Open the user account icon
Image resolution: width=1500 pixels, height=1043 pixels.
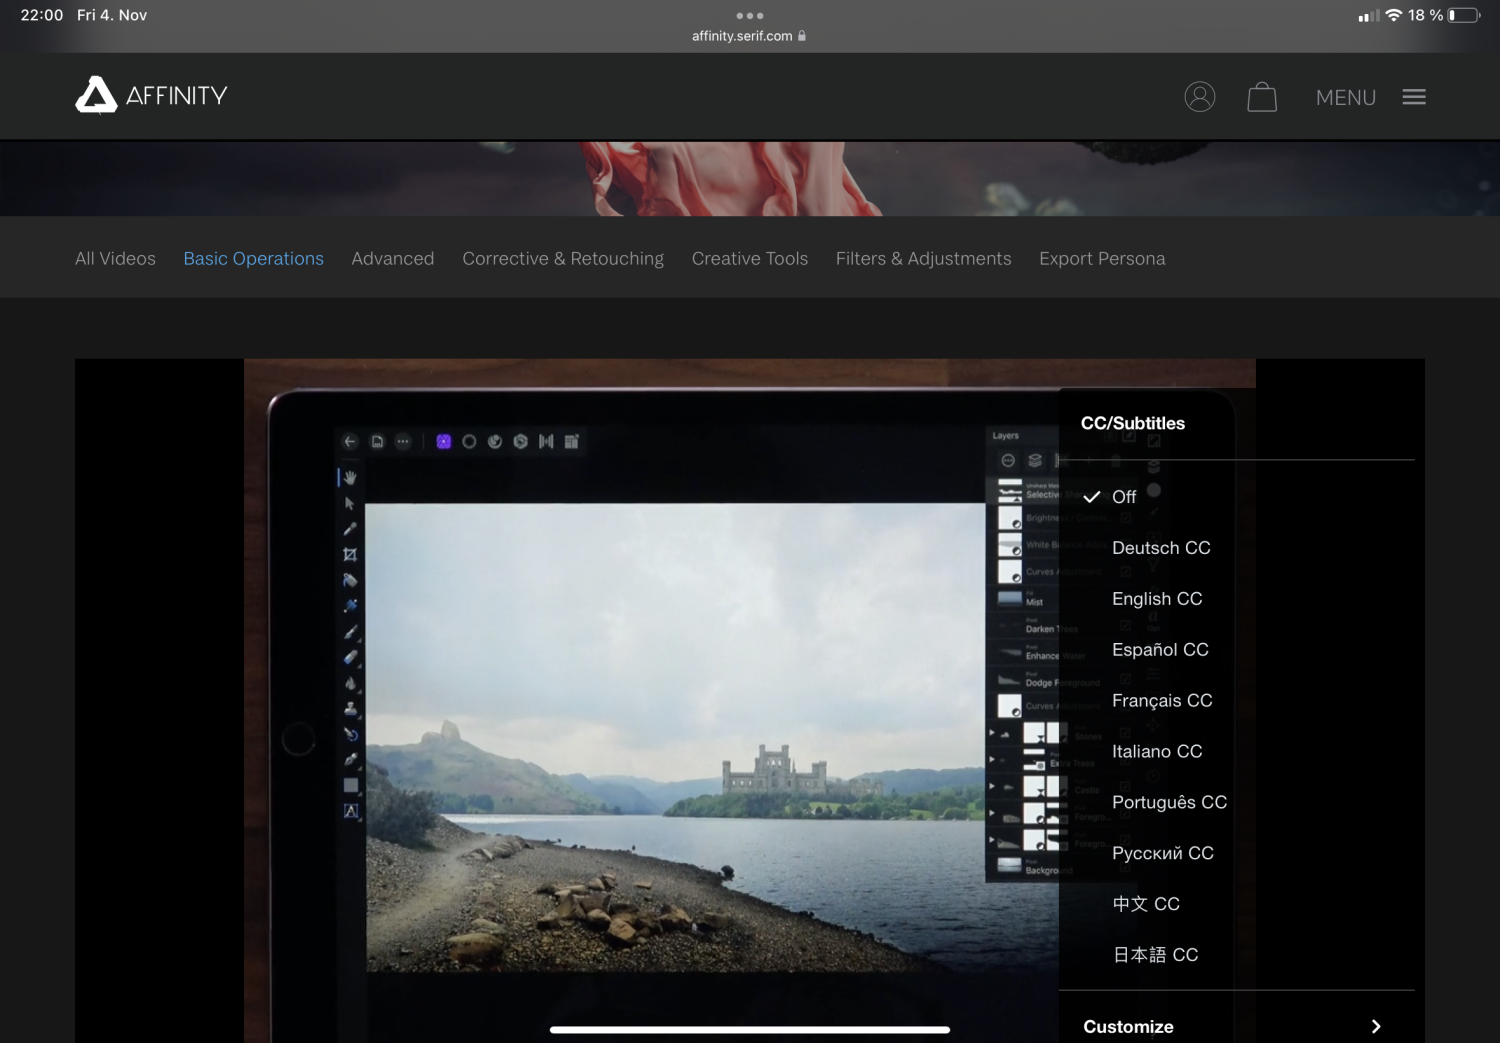click(1199, 97)
